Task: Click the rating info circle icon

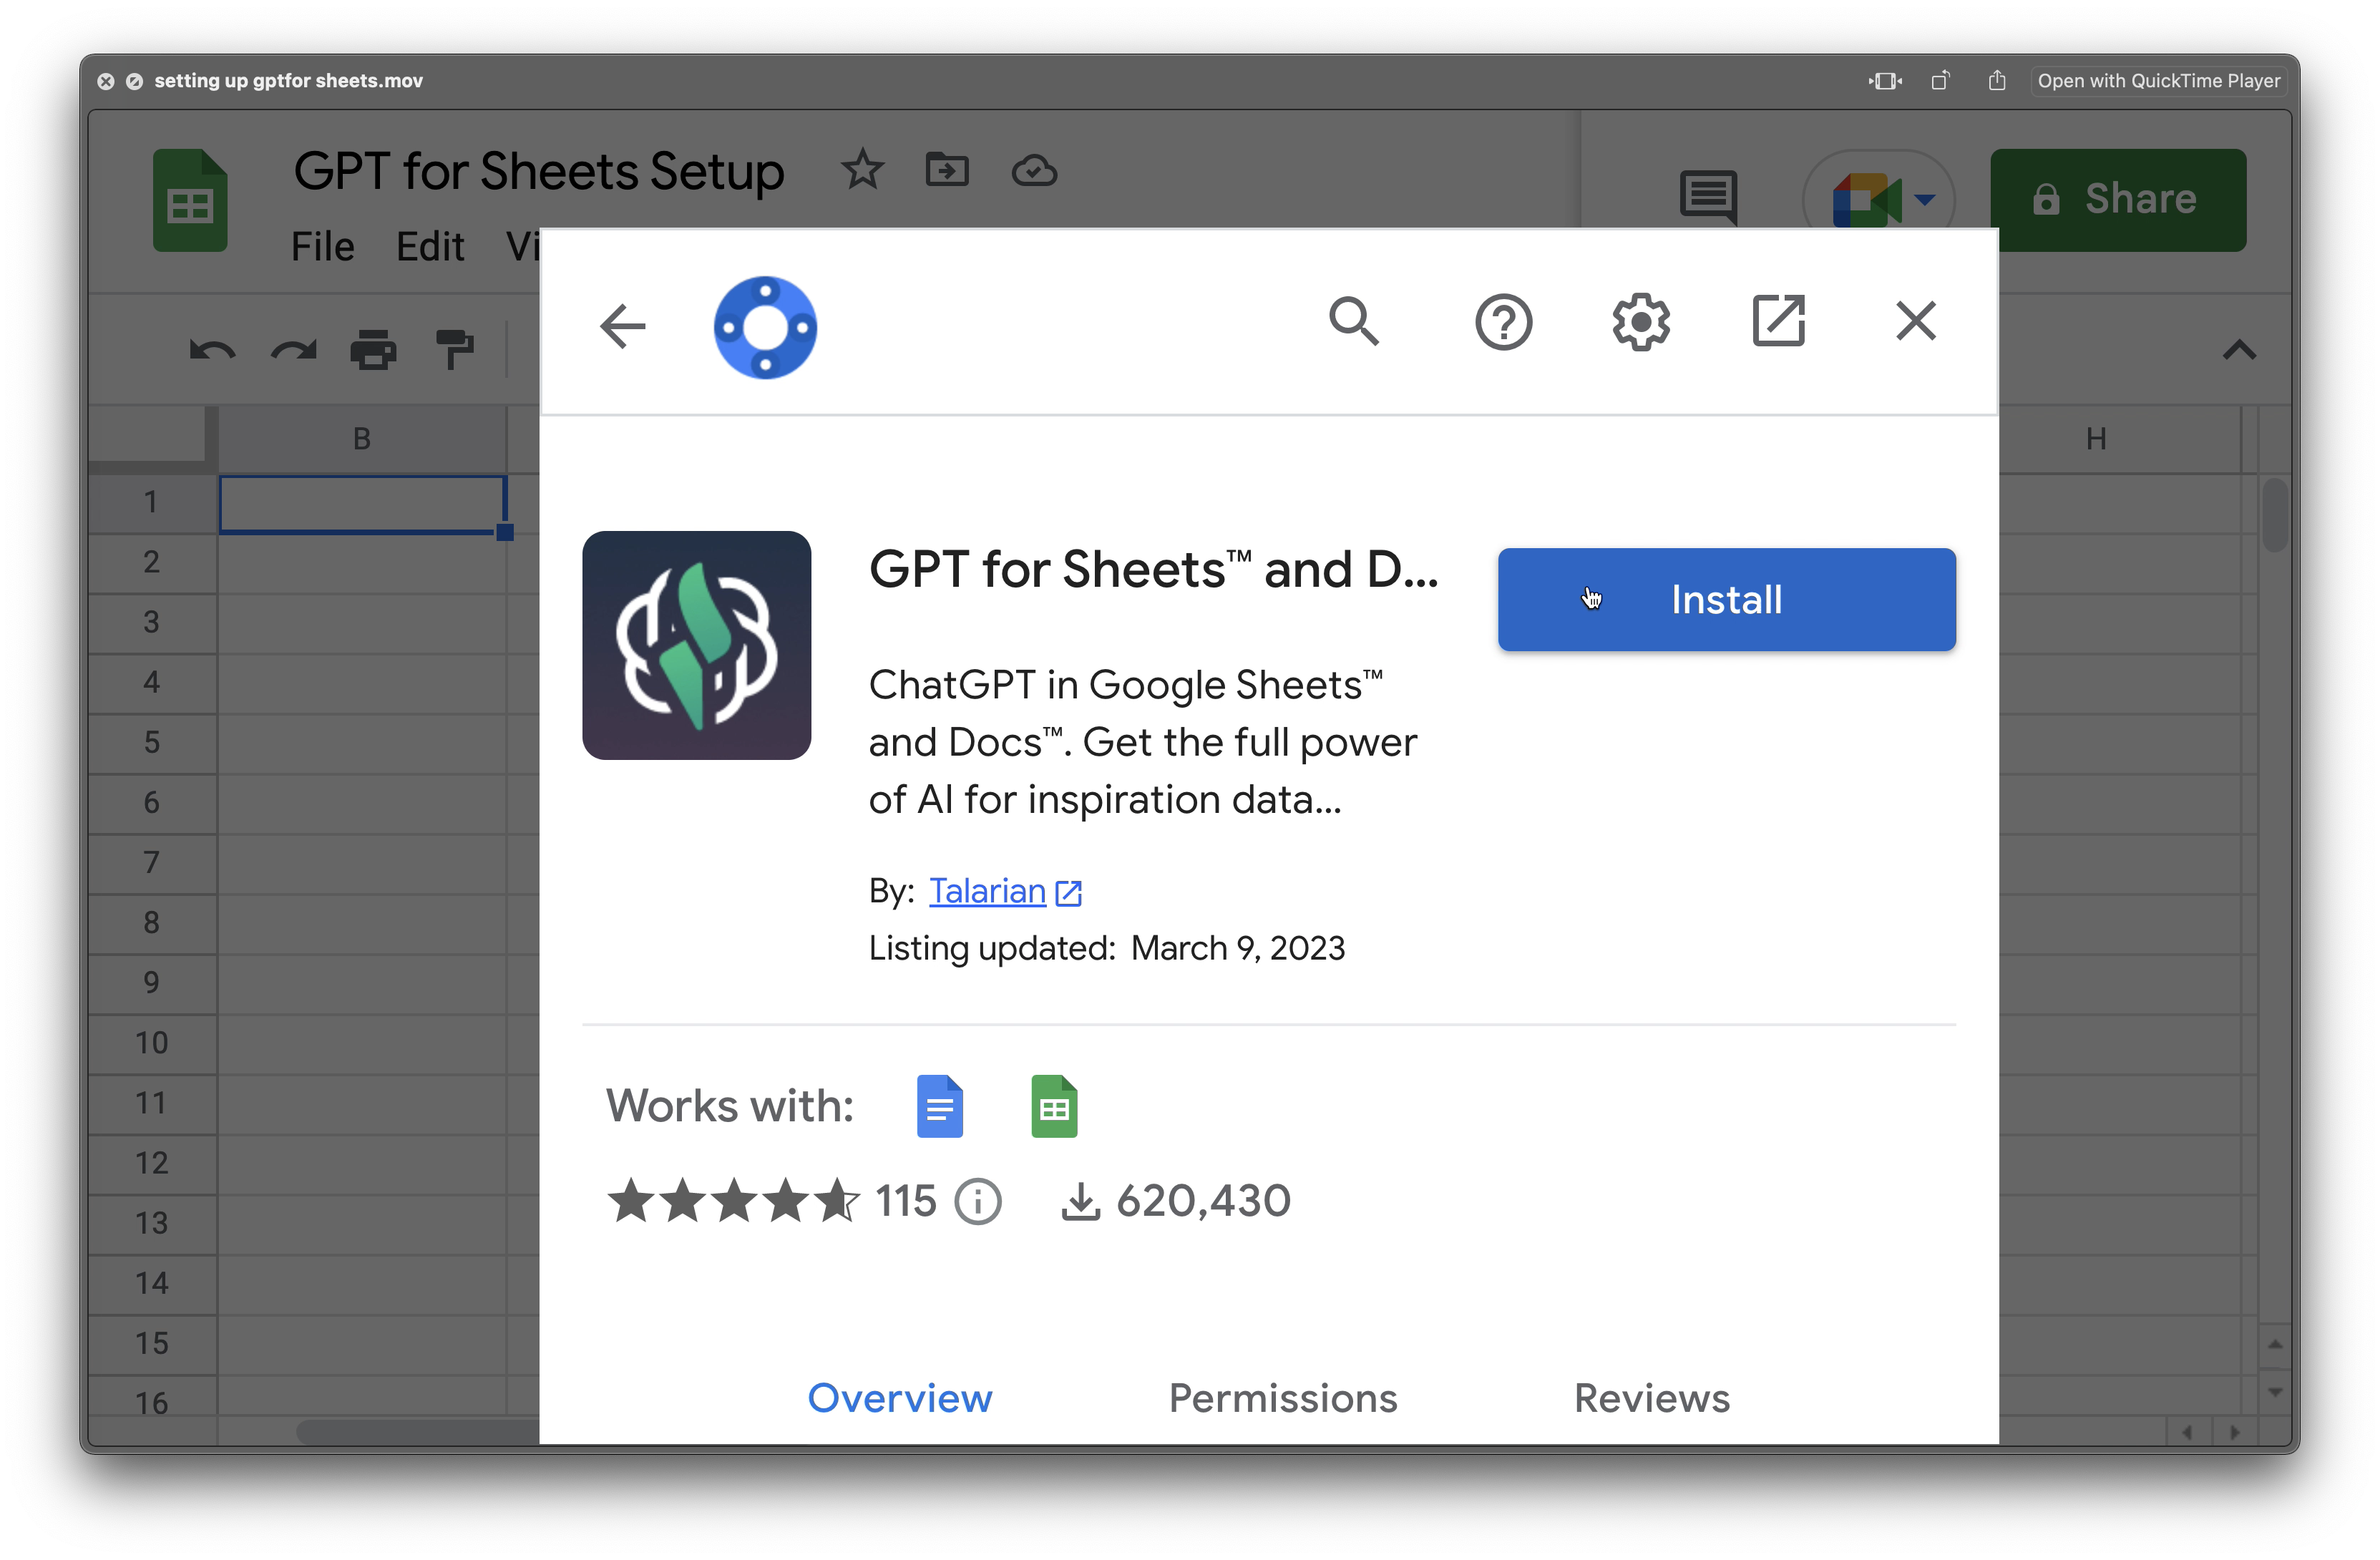Action: point(977,1201)
